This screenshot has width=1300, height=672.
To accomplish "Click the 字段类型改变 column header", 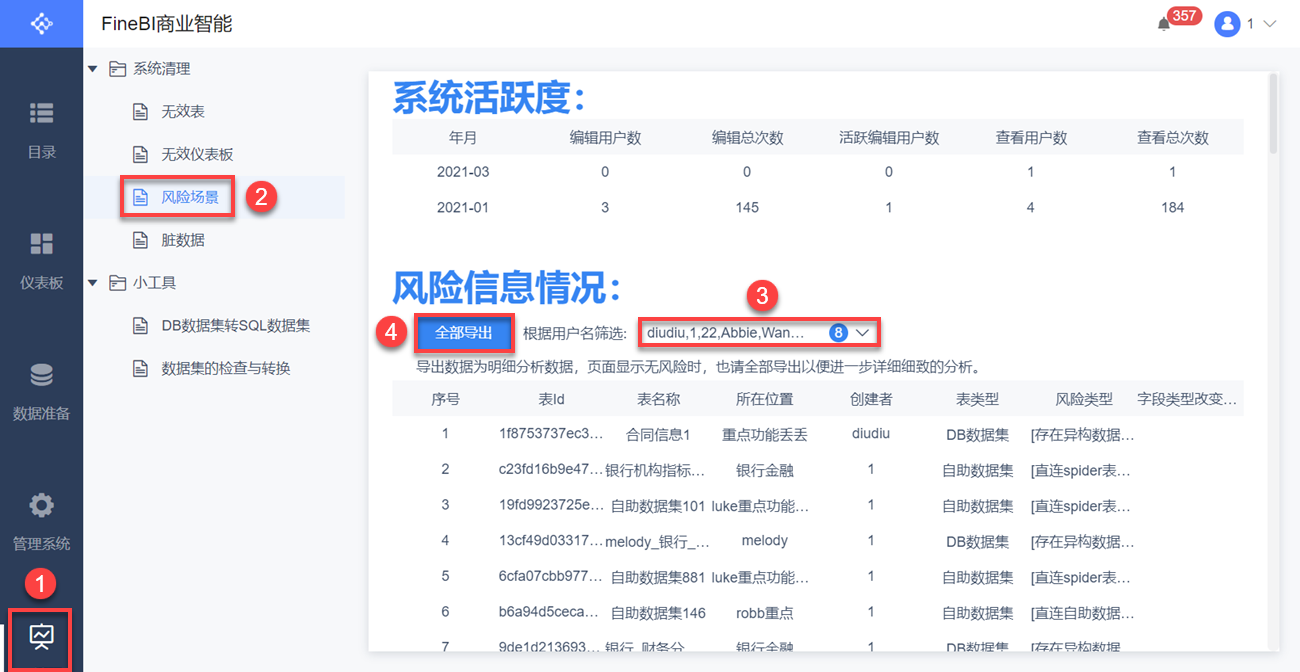I will (x=1188, y=399).
